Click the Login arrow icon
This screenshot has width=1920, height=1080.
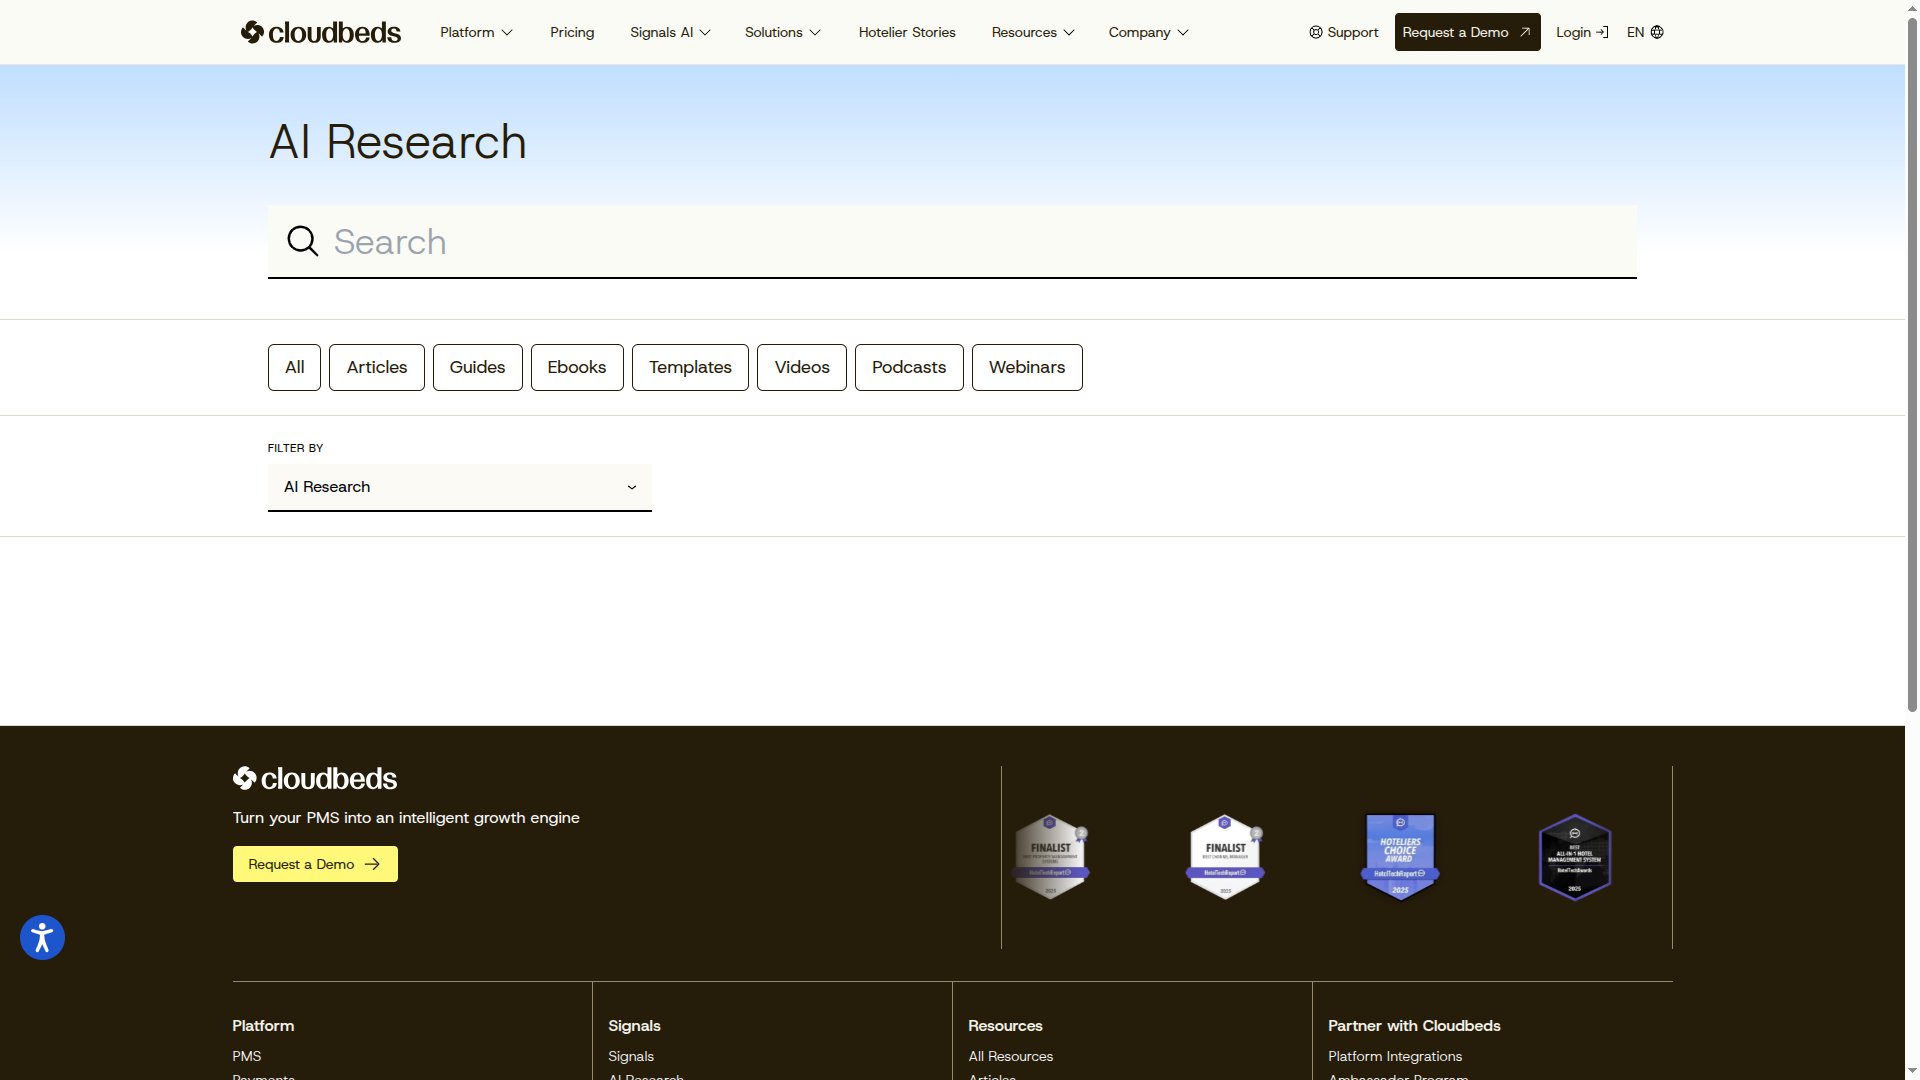[1602, 32]
